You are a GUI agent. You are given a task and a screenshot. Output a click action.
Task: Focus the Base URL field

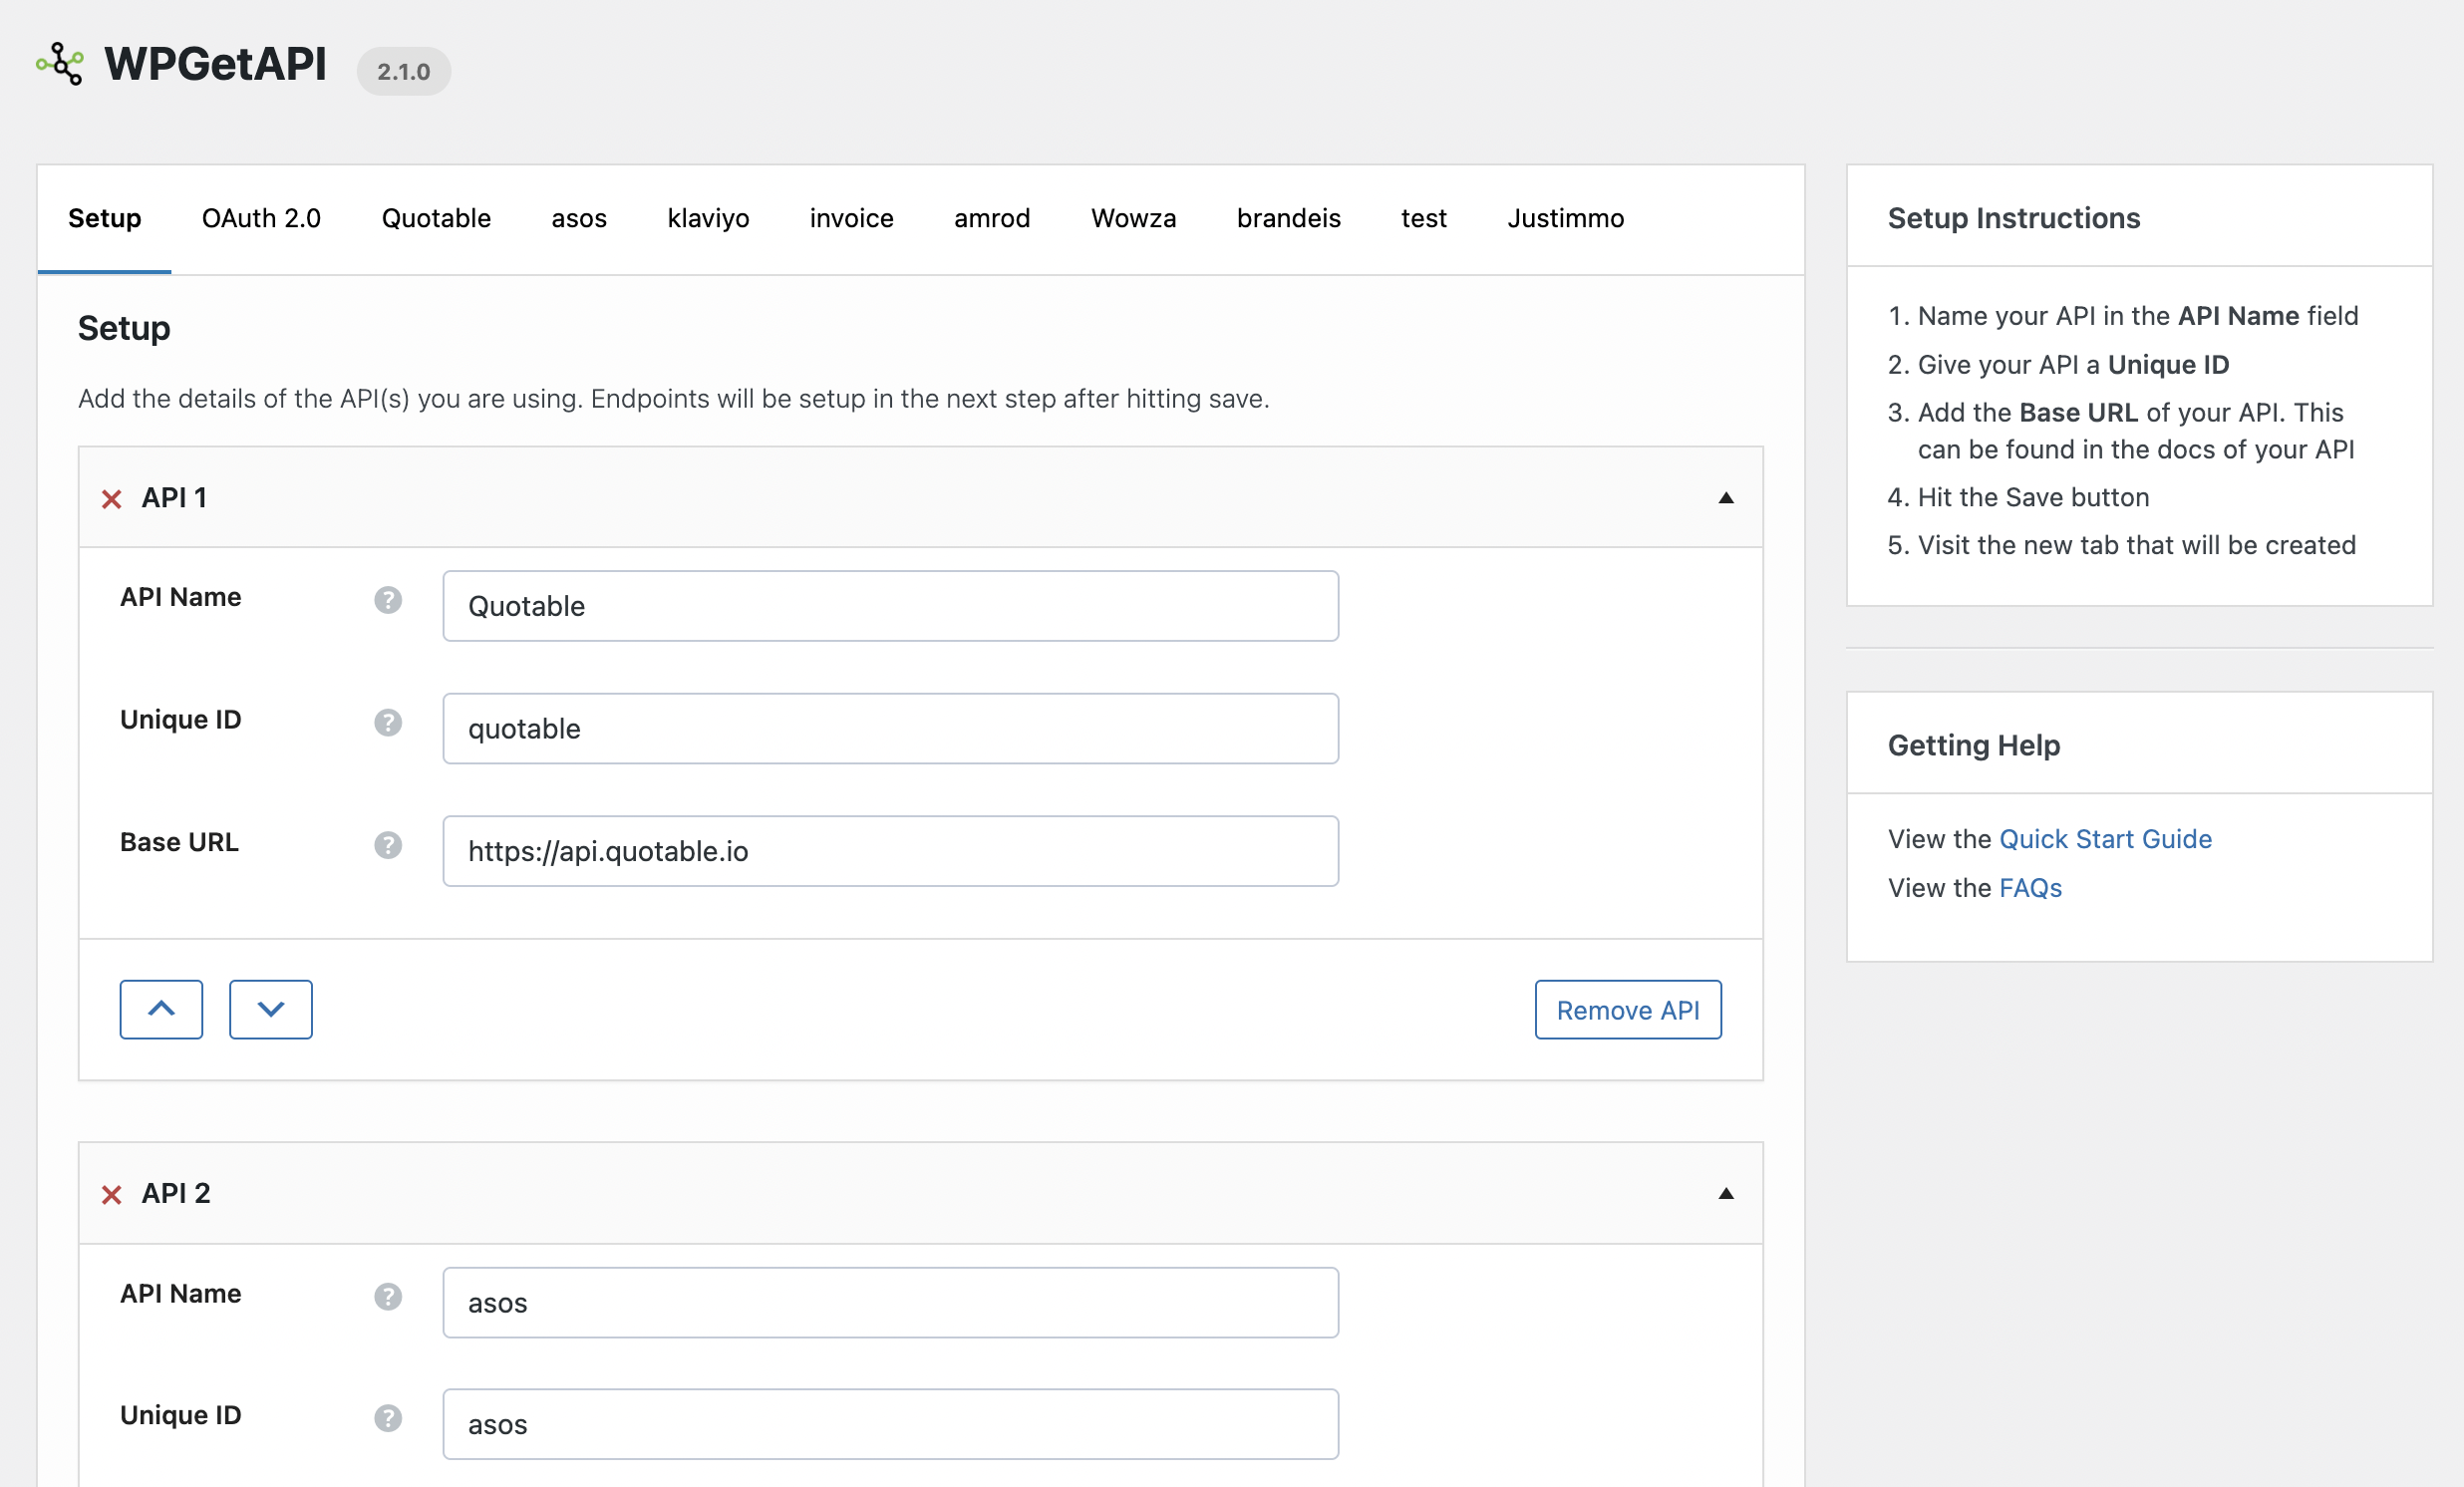[x=890, y=851]
